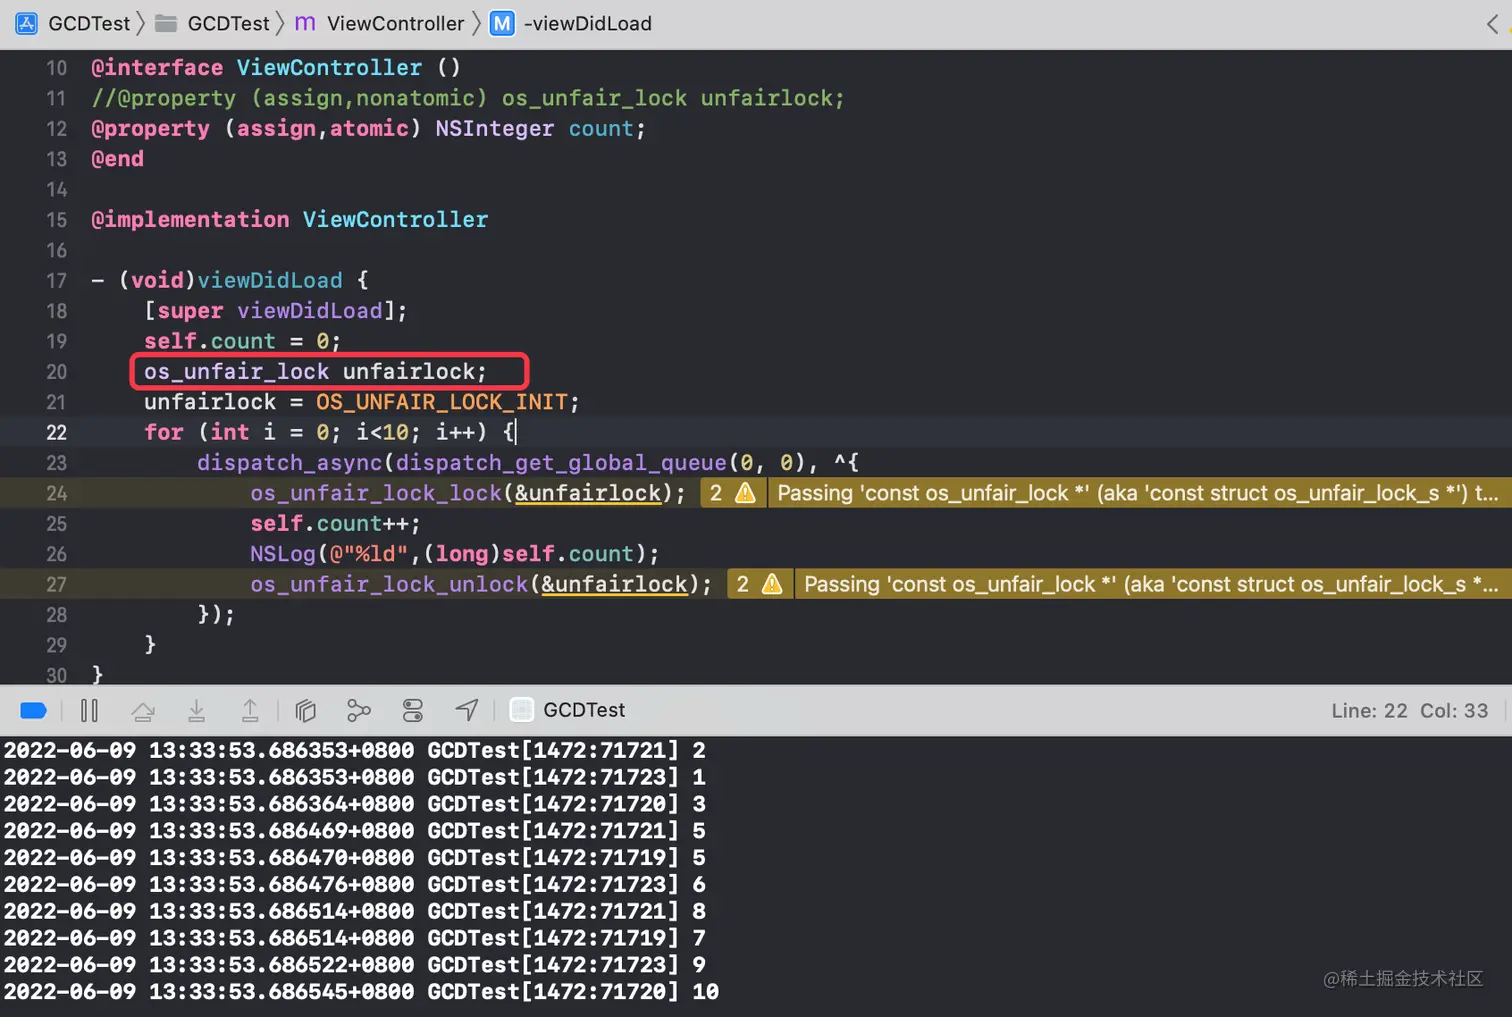Open the ViewController file breadcrumb

coord(380,23)
